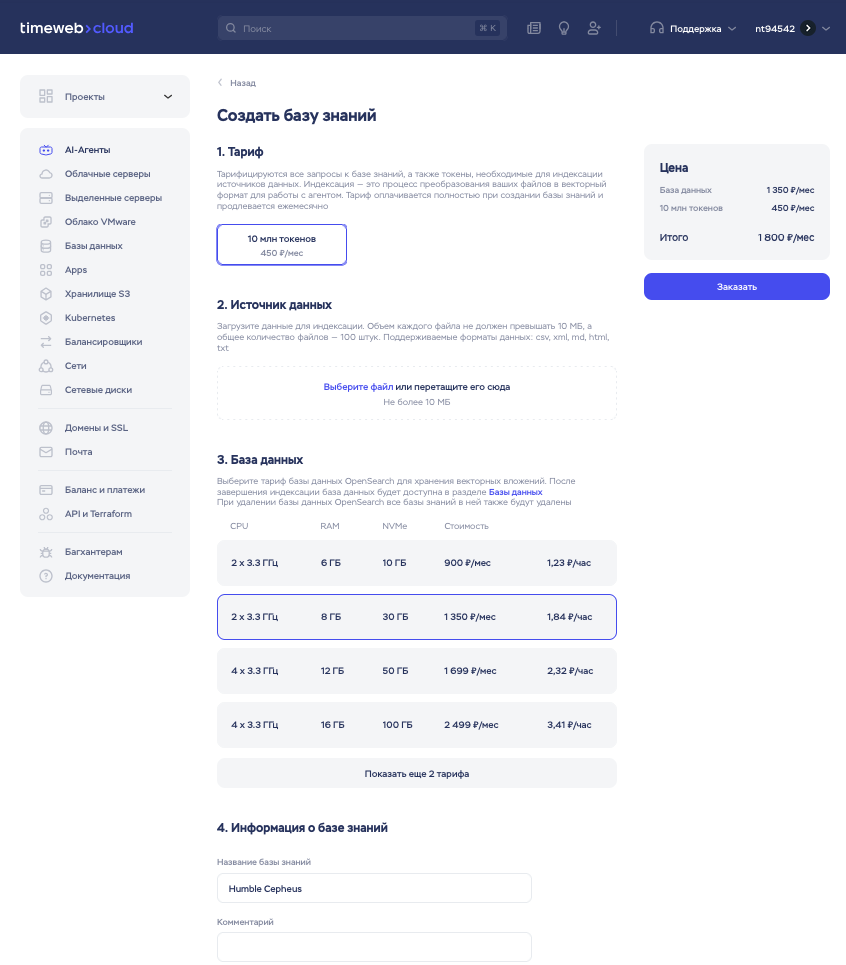The width and height of the screenshot is (846, 965).
Task: Select the 6 ГБ RAM database plan
Action: coord(416,563)
